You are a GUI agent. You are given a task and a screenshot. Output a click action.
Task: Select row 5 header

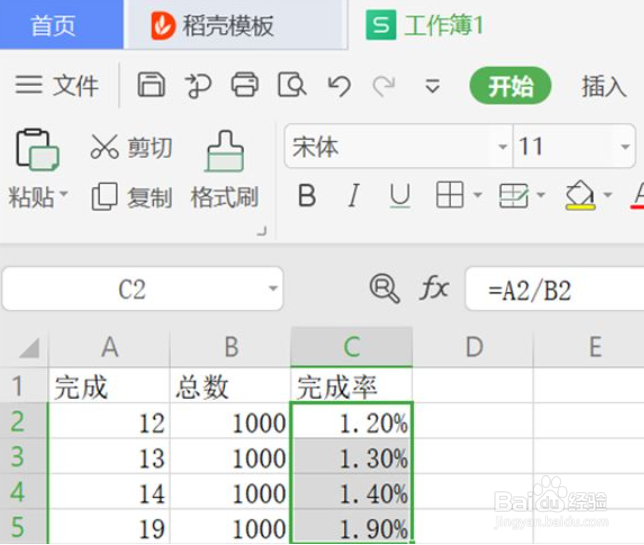coord(24,527)
